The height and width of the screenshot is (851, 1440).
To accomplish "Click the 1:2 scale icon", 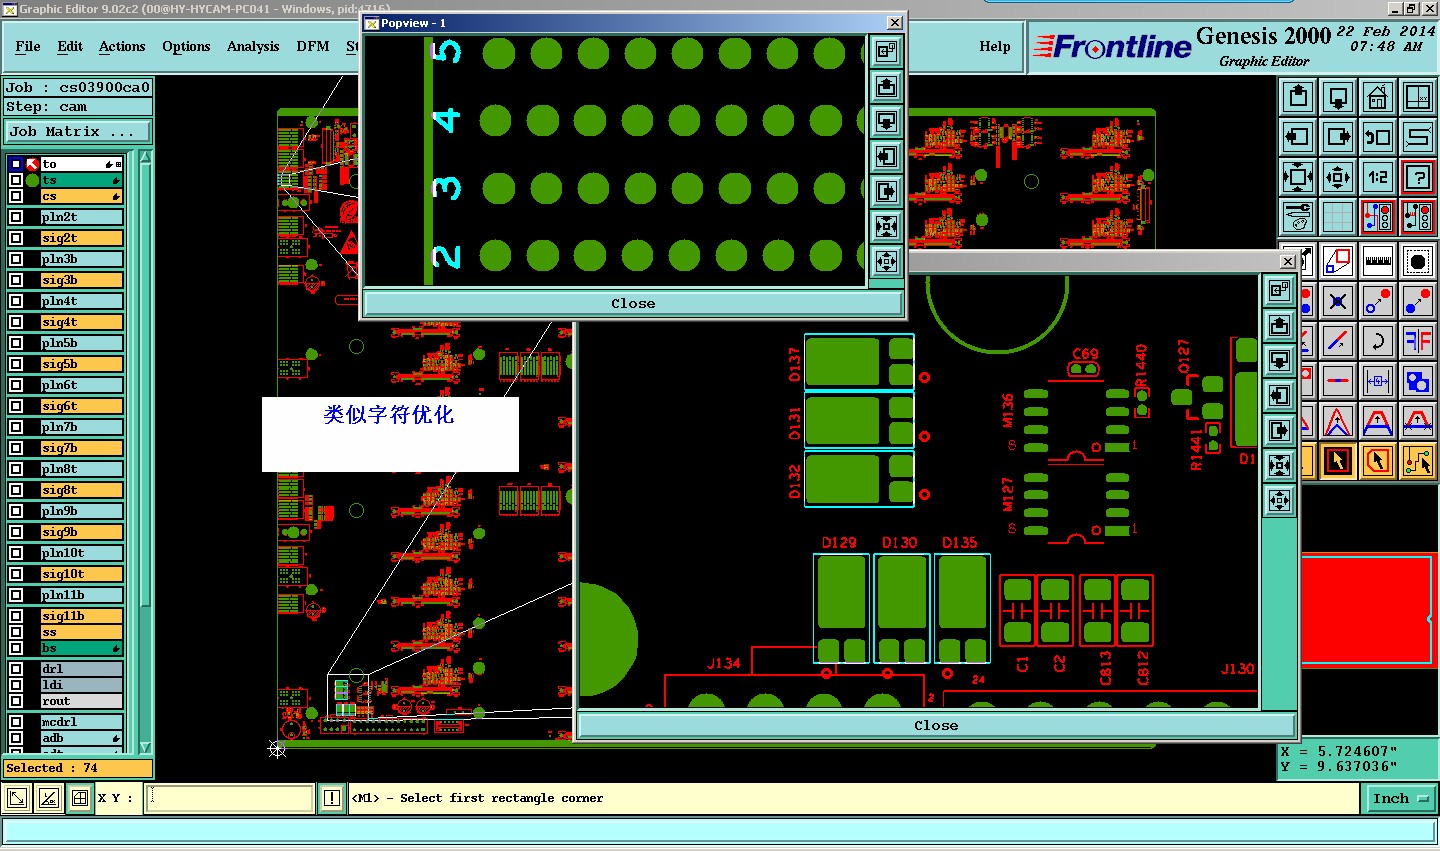I will point(1378,177).
